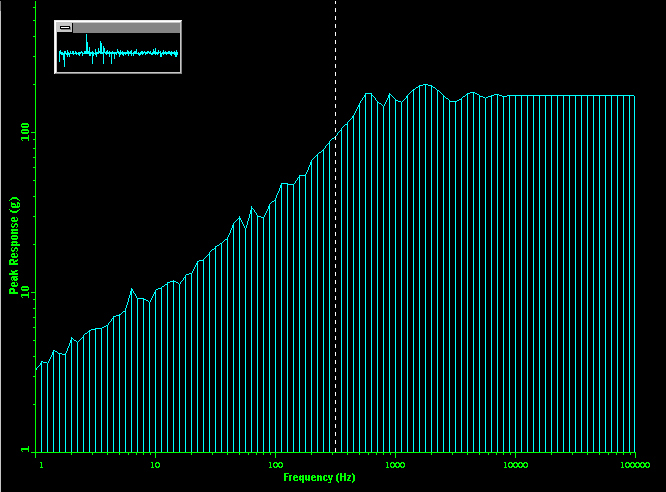666x492 pixels.
Task: Click the "100000" frequency axis tick label
Action: coord(635,465)
